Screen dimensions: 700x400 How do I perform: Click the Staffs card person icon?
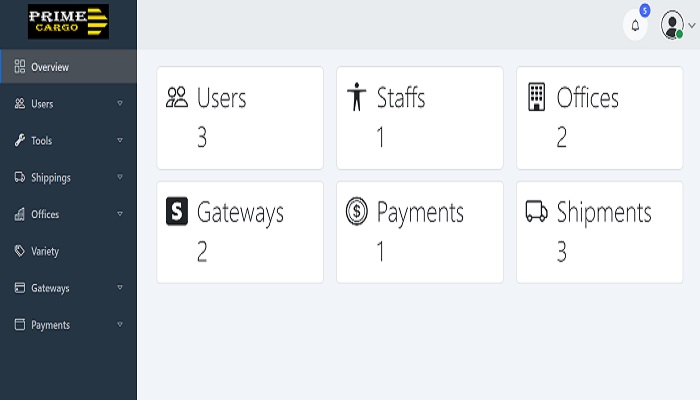click(x=356, y=97)
